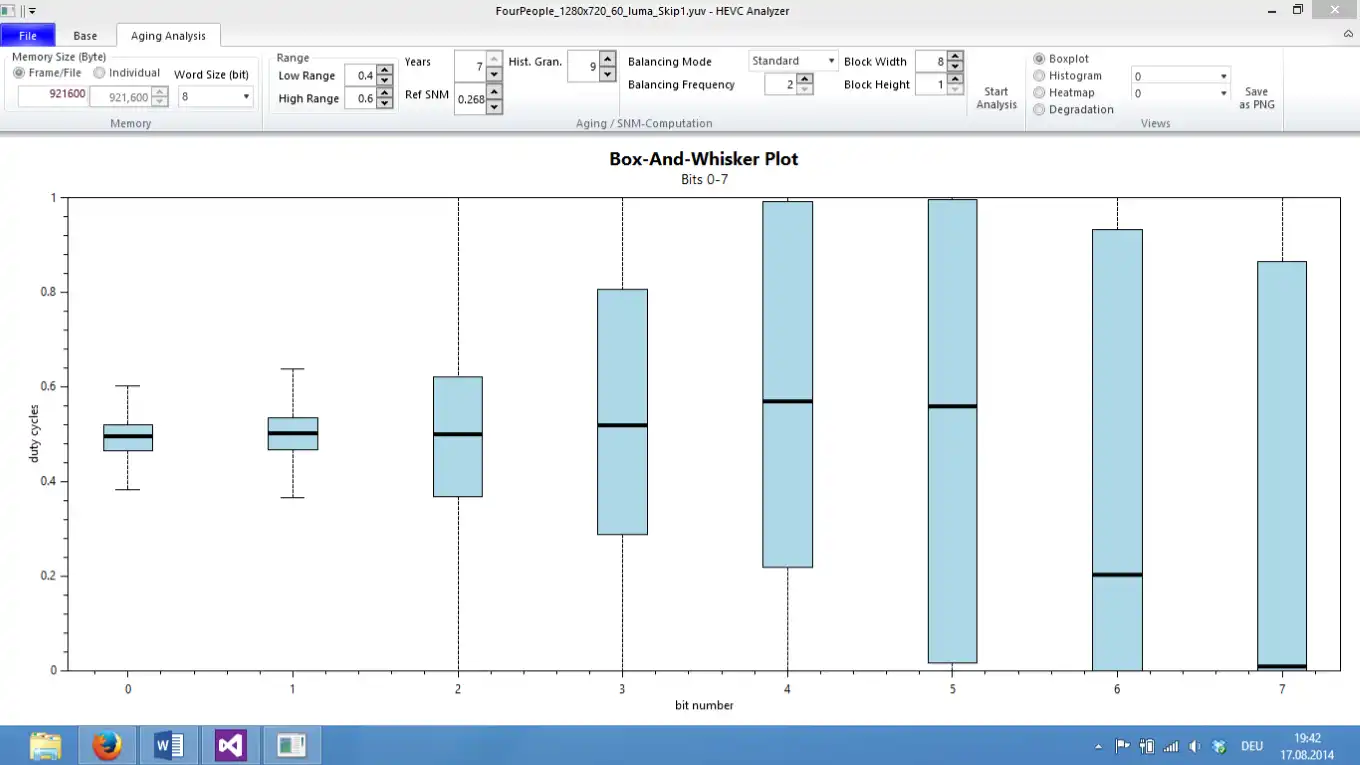Viewport: 1360px width, 765px height.
Task: Increase the Hist. Gran. value
Action: (x=608, y=59)
